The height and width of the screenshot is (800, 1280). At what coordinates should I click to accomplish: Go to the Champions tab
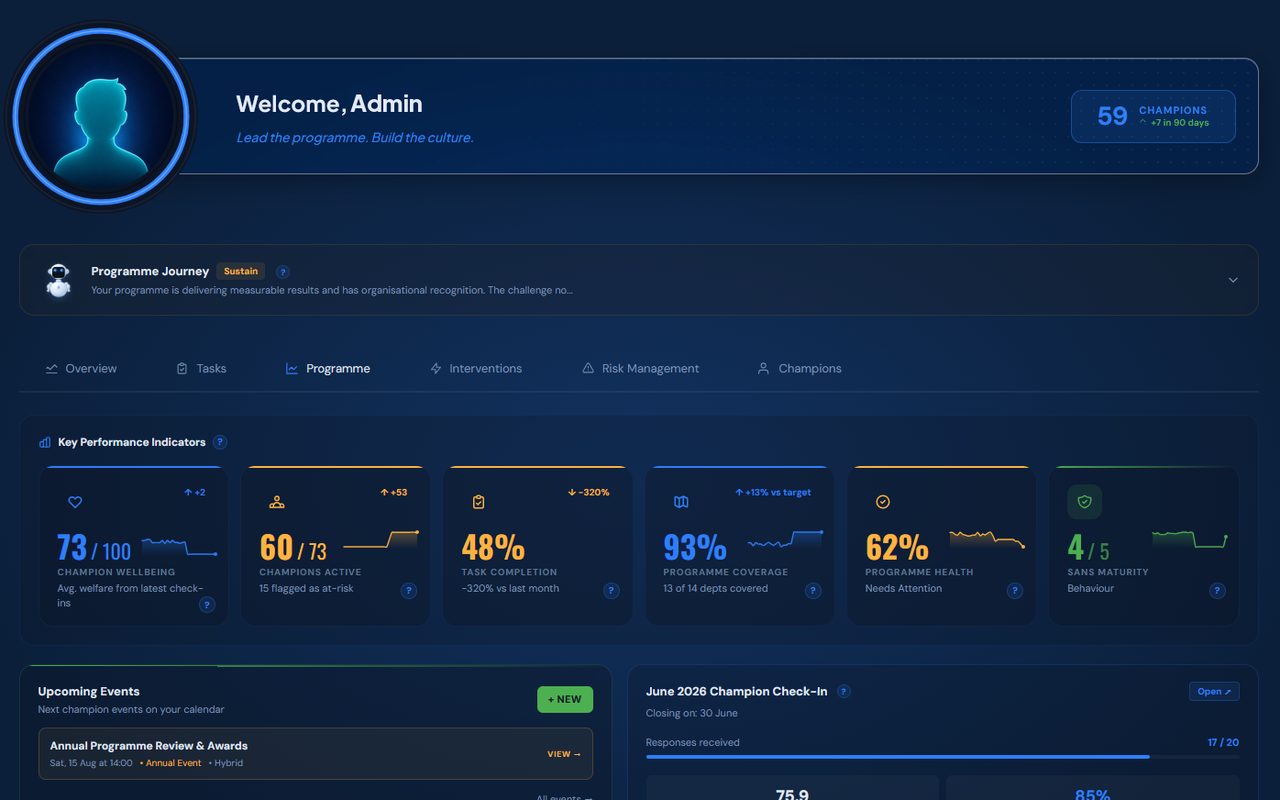(799, 368)
